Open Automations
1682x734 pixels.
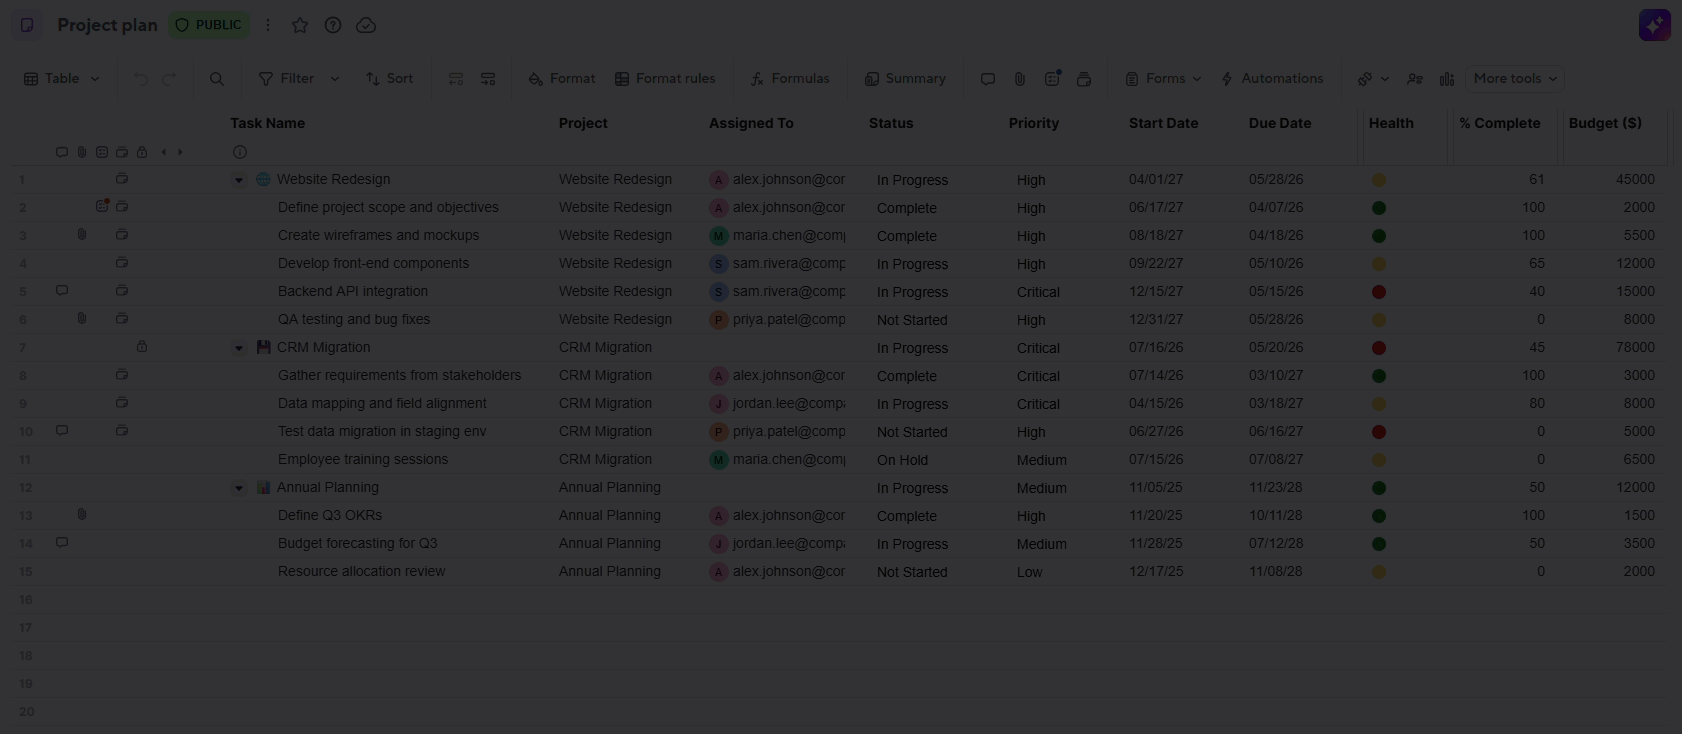pyautogui.click(x=1272, y=78)
